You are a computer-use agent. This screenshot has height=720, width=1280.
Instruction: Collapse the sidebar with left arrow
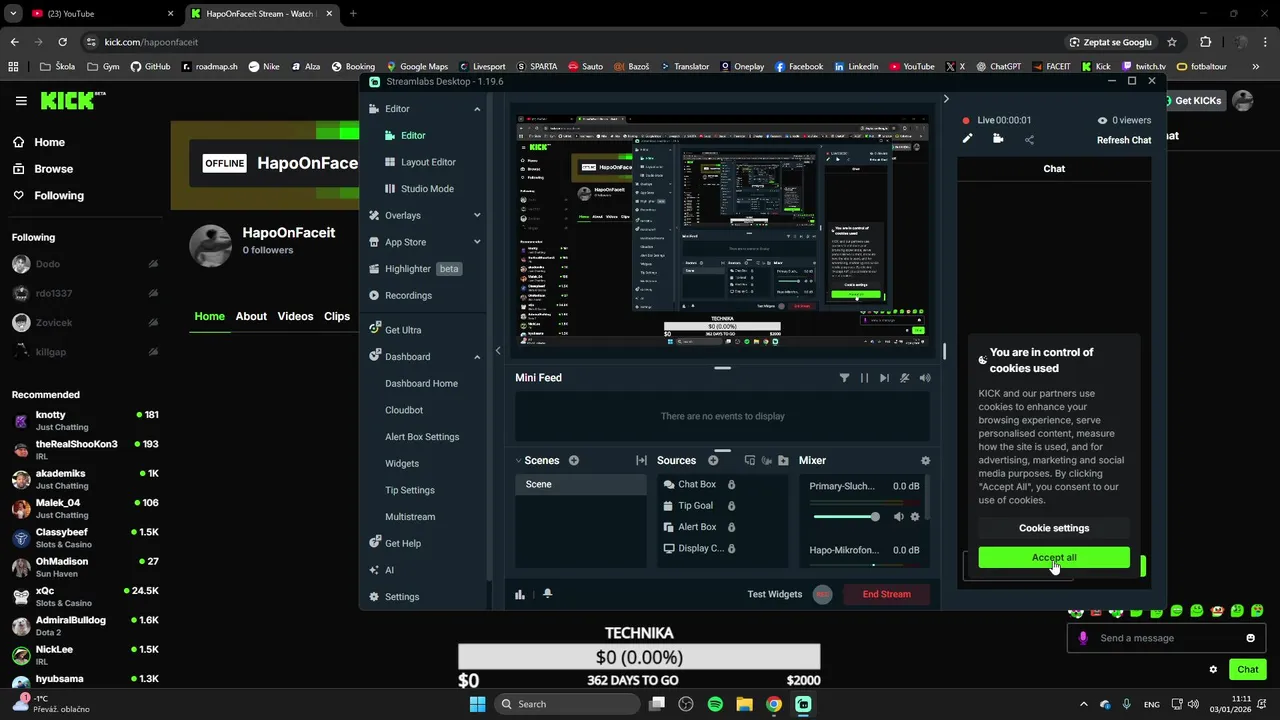click(498, 351)
